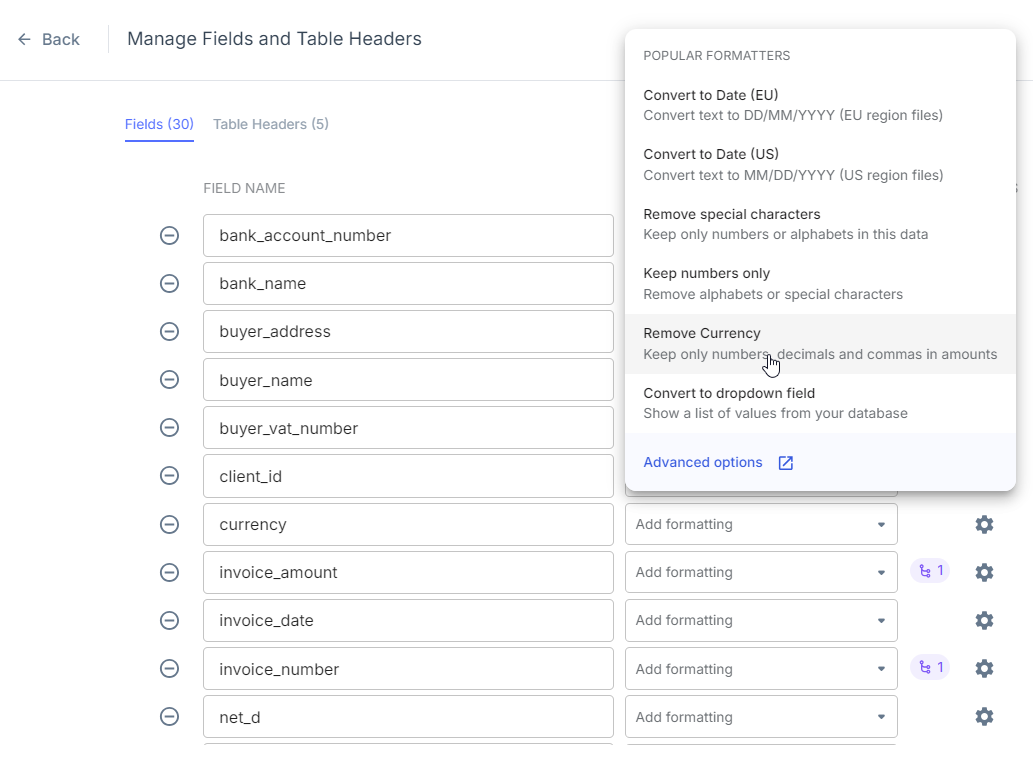Click the dependency badge next to invoice_amount
This screenshot has height=763, width=1033.
930,571
